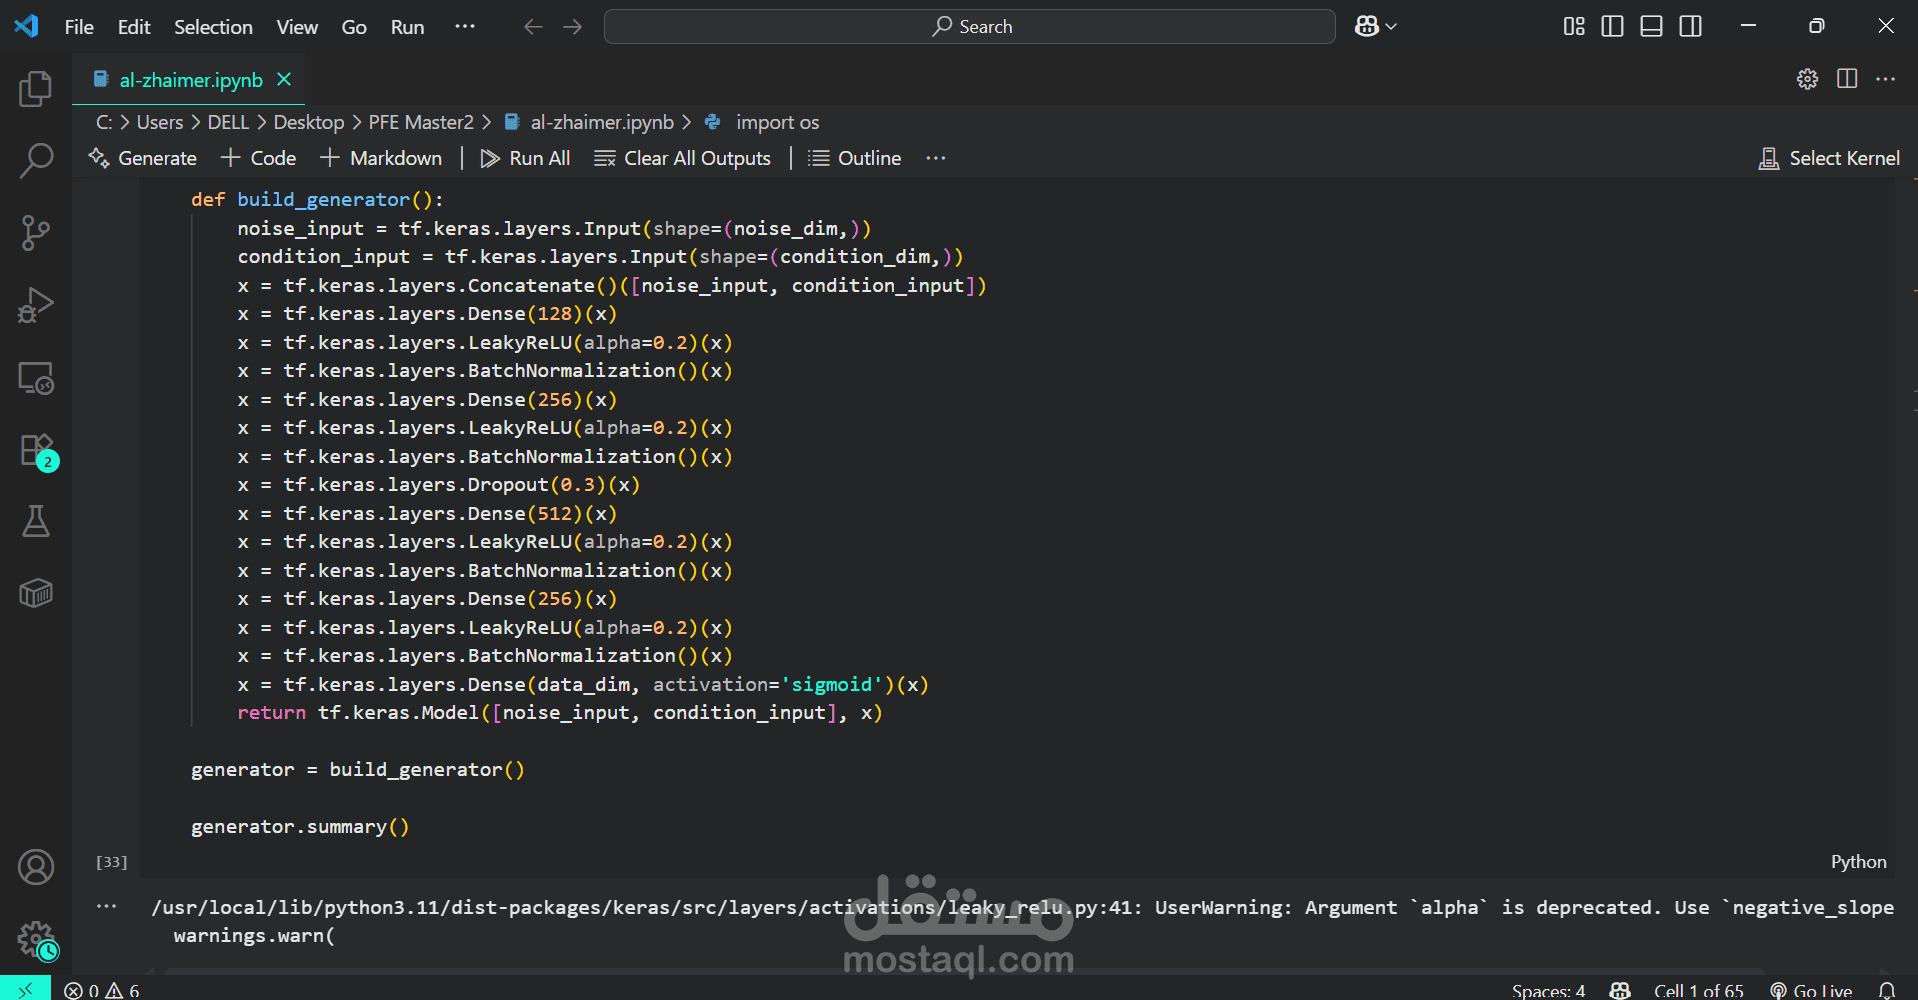1918x1000 pixels.
Task: Open Remote Explorer view
Action: click(36, 378)
